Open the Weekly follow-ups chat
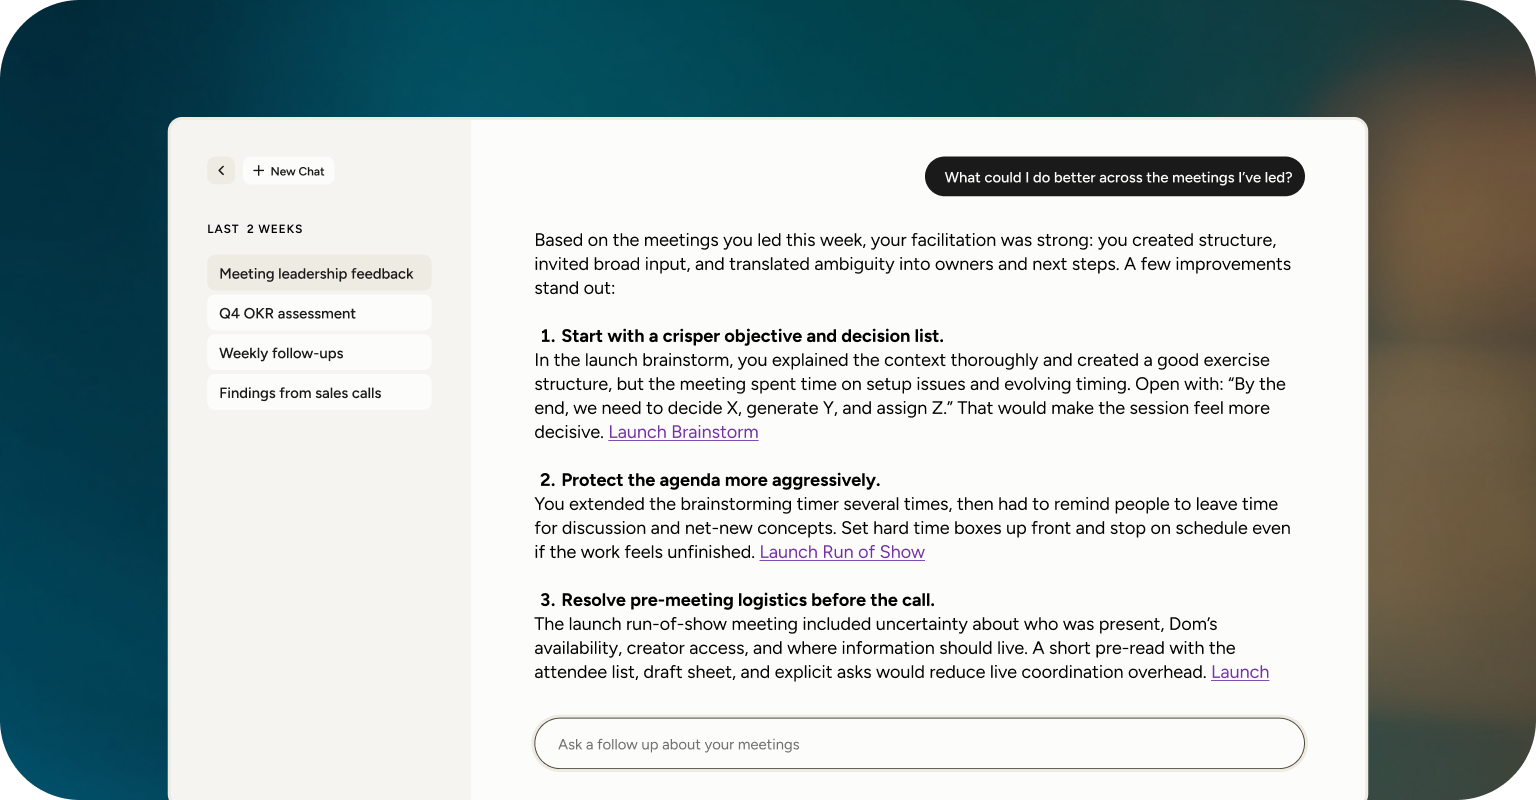 [x=319, y=353]
